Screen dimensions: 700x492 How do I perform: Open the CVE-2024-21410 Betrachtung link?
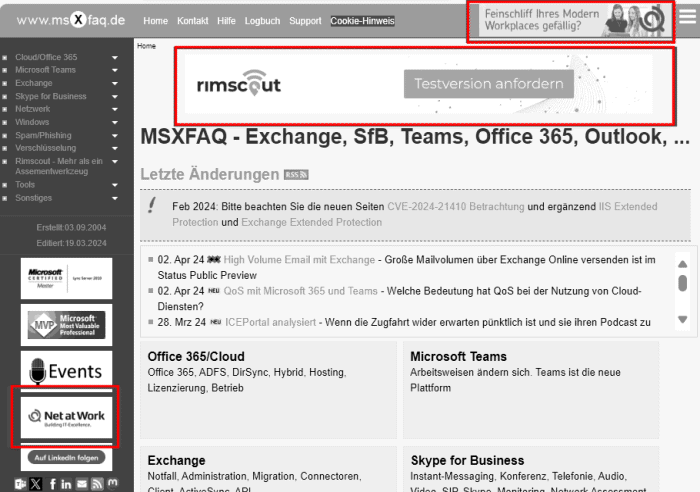click(x=456, y=207)
